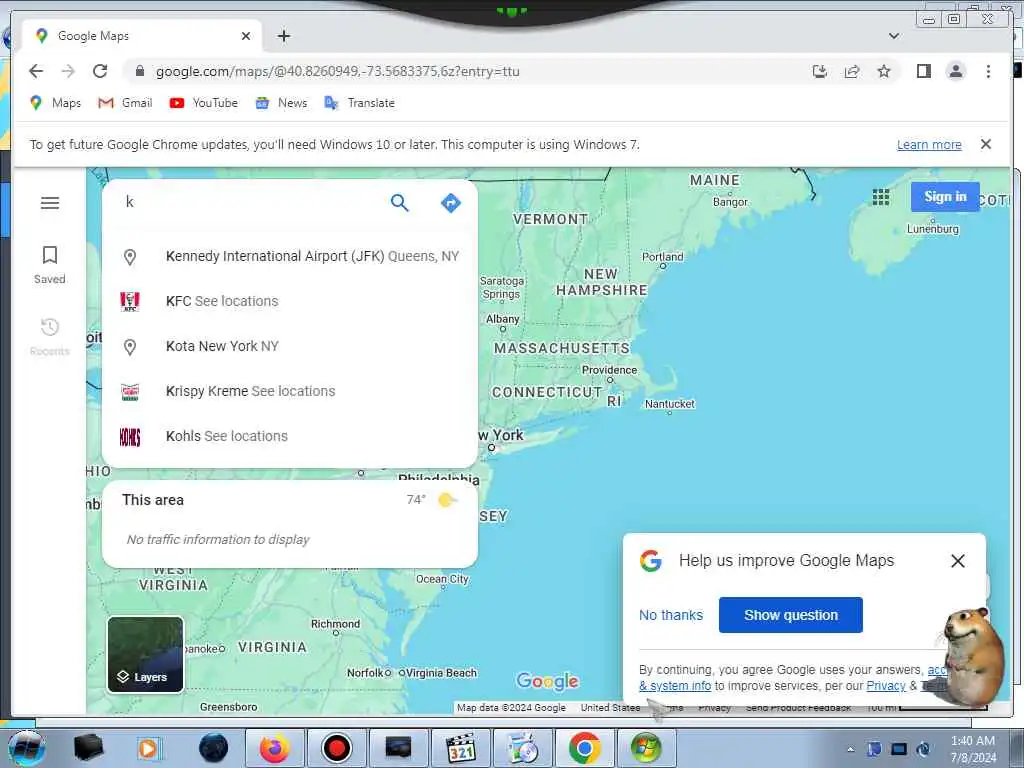Viewport: 1024px width, 768px height.
Task: Go back with the browser back arrow
Action: tap(36, 71)
